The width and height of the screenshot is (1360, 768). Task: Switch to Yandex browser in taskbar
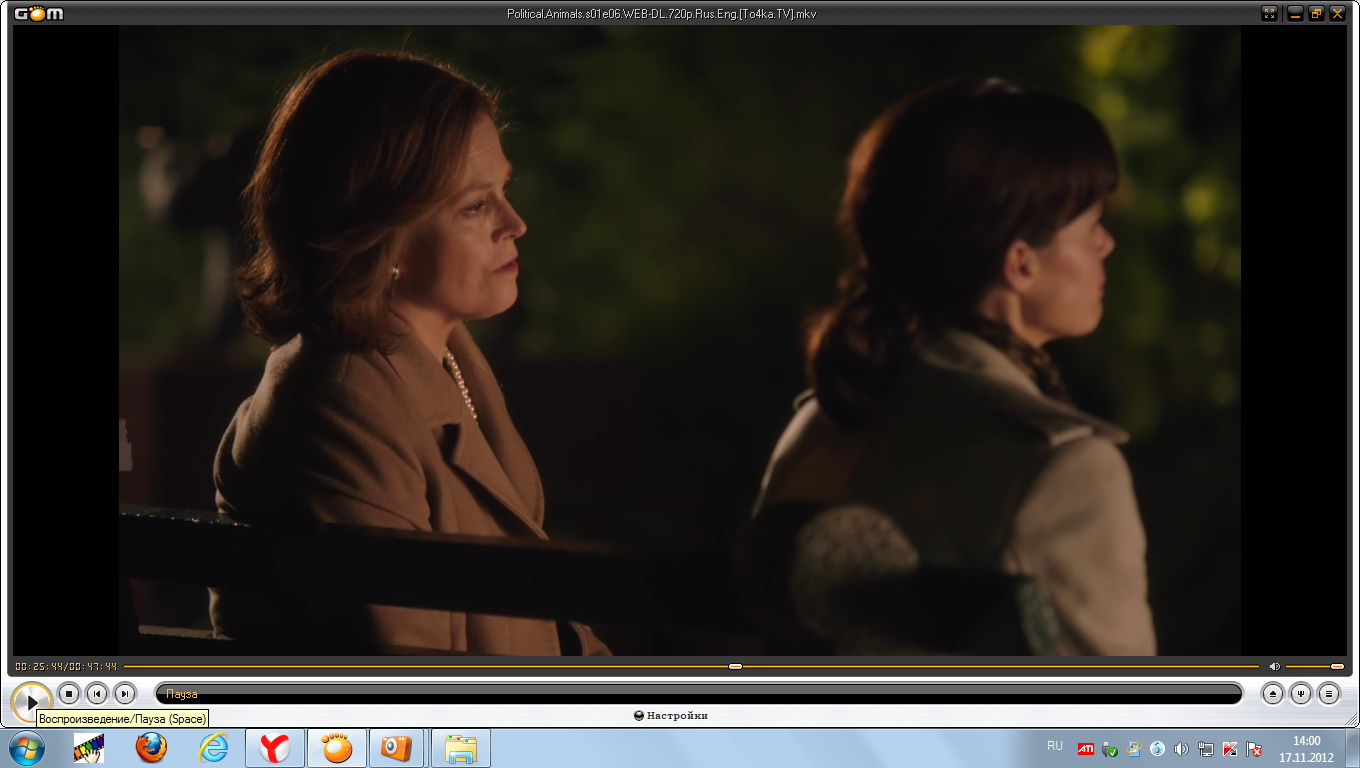(275, 747)
